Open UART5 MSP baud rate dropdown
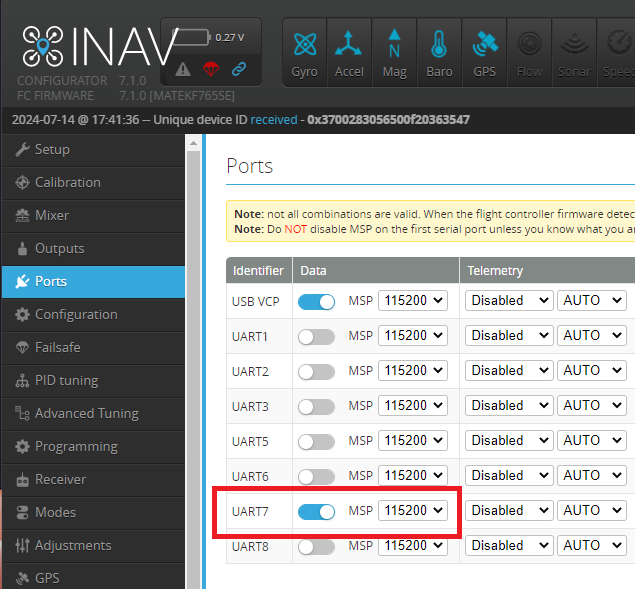Screen dimensions: 635x589 click(413, 440)
